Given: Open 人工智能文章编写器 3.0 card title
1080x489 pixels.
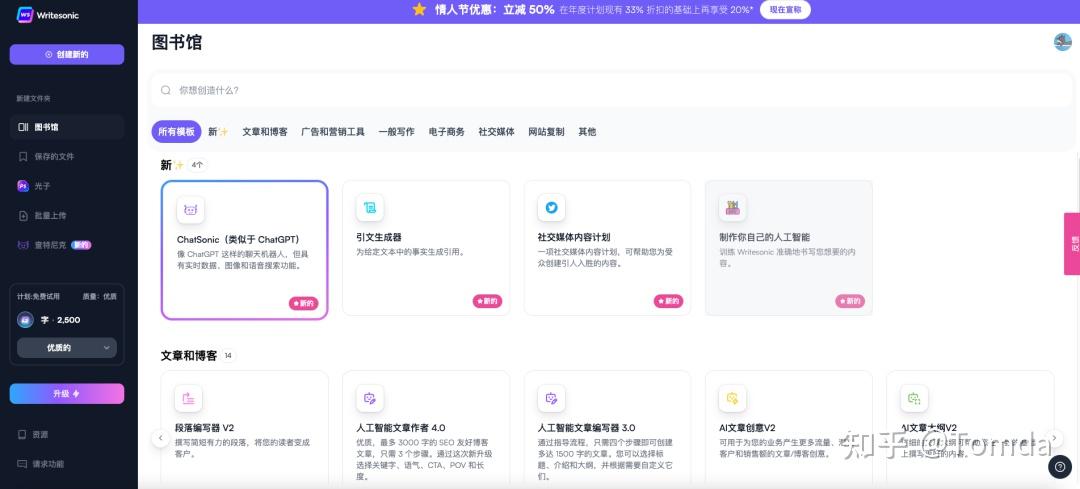Looking at the screenshot, I should pyautogui.click(x=587, y=428).
